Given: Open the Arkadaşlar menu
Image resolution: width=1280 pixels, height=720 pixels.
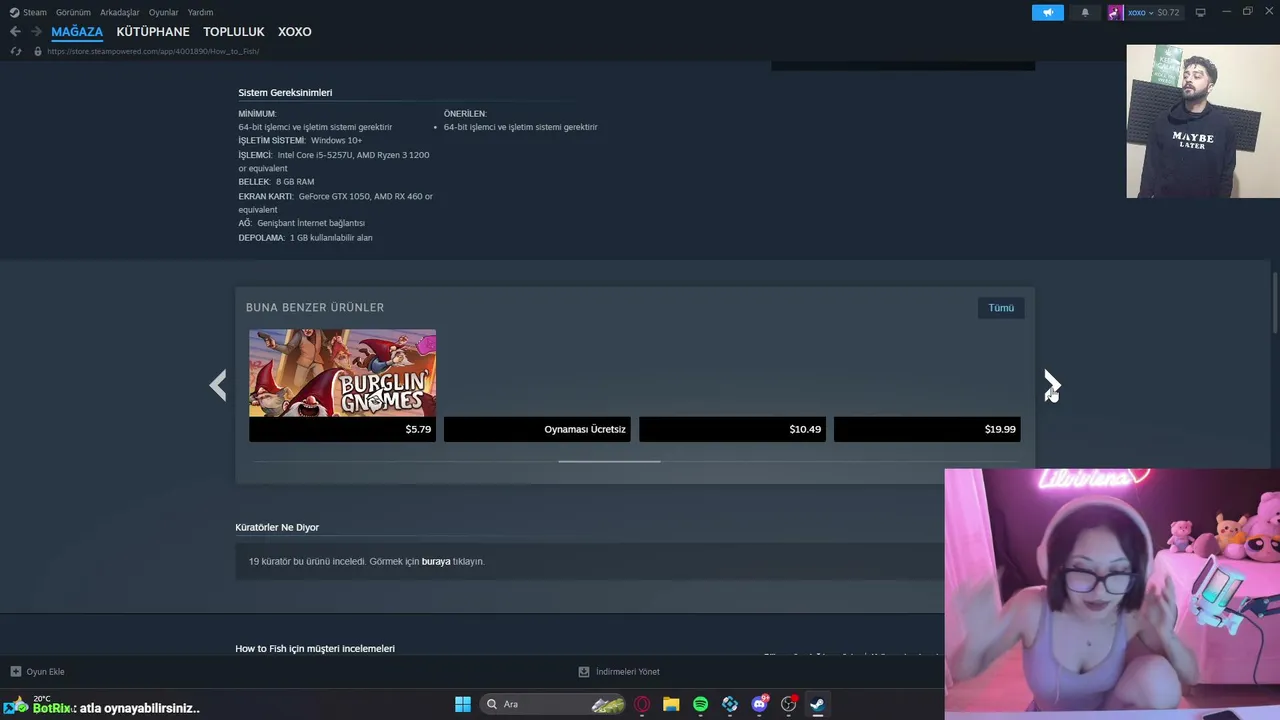Looking at the screenshot, I should click(x=120, y=12).
